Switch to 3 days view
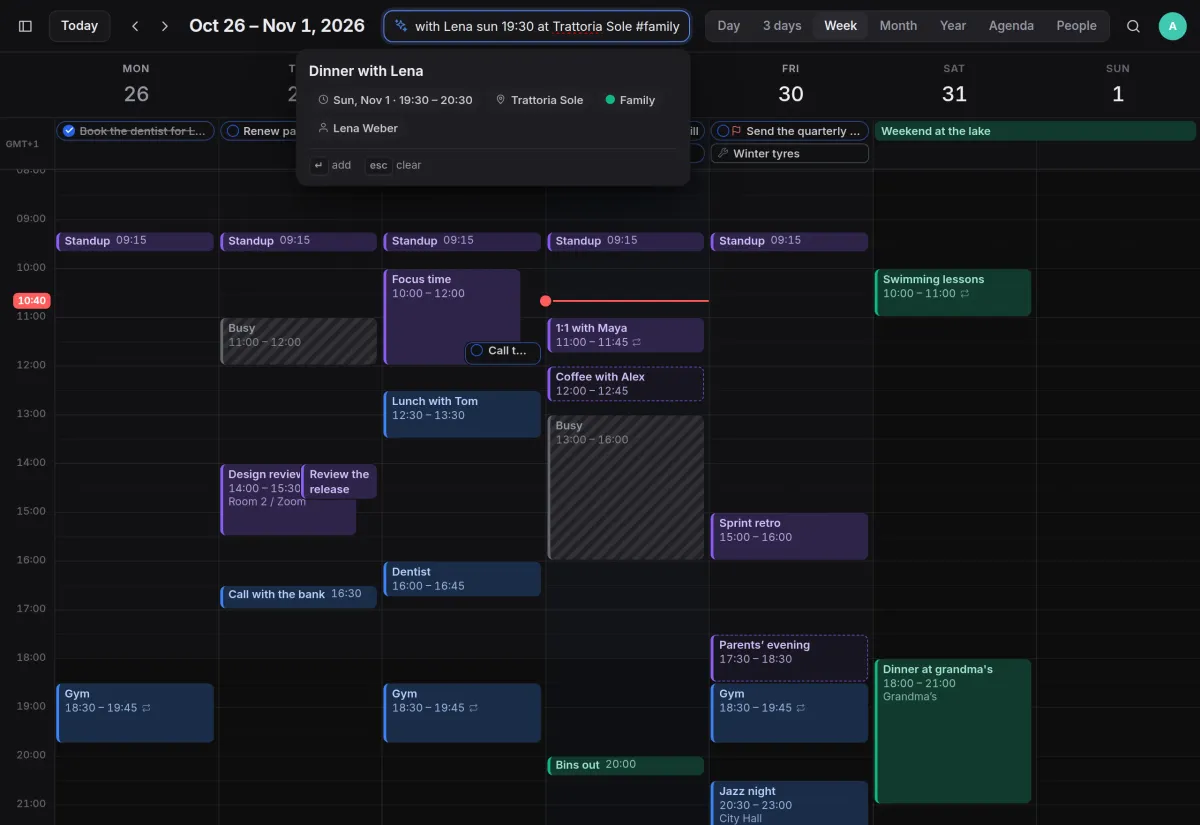1200x825 pixels. pos(781,26)
